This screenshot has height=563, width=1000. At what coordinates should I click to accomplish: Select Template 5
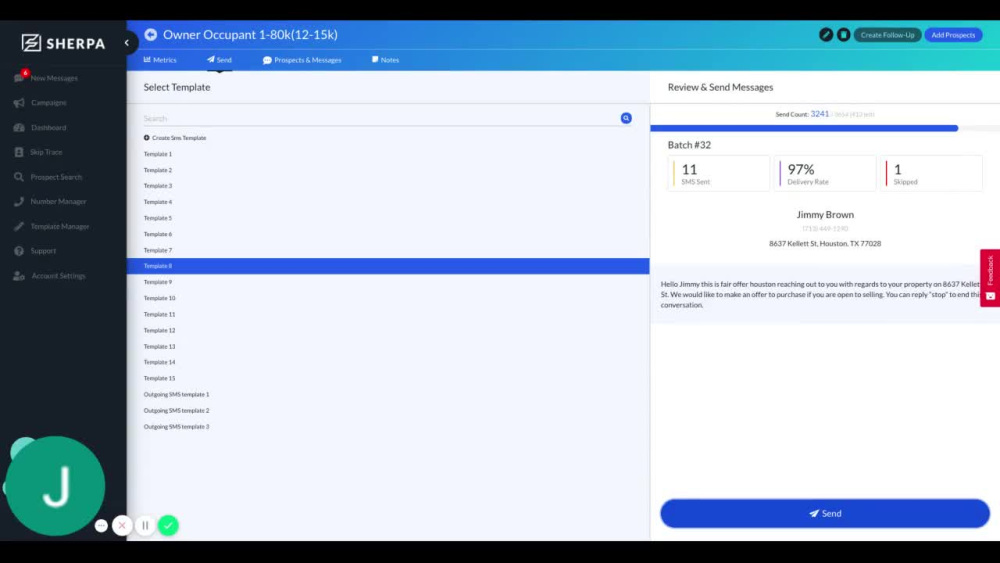(x=158, y=218)
